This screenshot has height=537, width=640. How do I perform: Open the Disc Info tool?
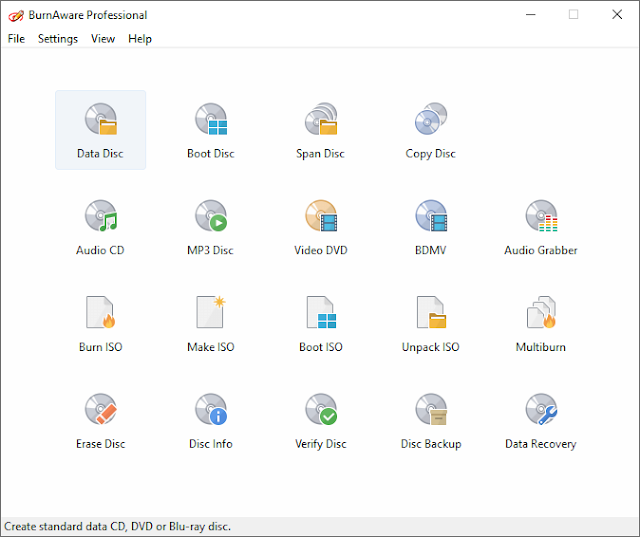[211, 420]
